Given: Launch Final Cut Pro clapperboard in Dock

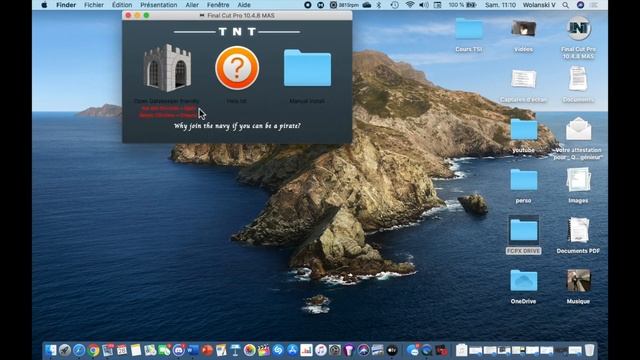Looking at the screenshot, I should tap(264, 350).
